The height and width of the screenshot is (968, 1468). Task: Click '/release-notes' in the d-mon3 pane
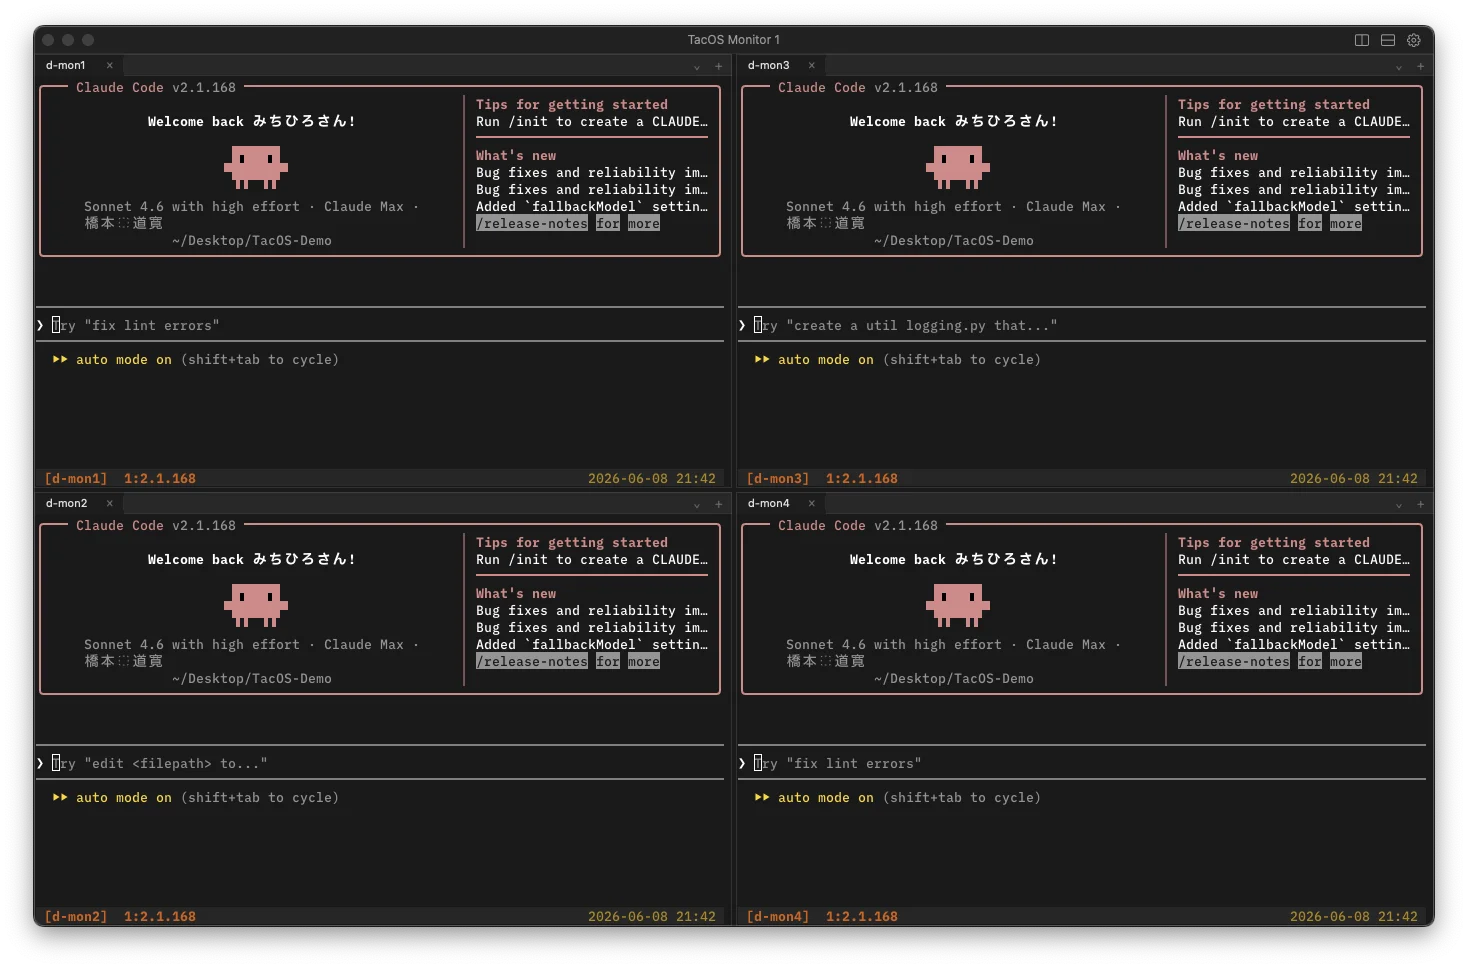point(1234,224)
